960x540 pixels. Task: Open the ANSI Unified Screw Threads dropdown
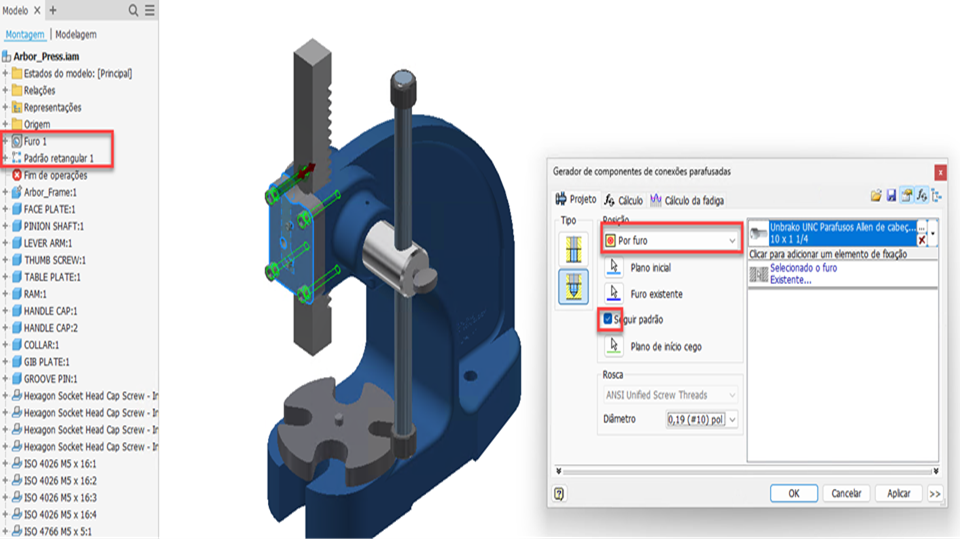670,395
